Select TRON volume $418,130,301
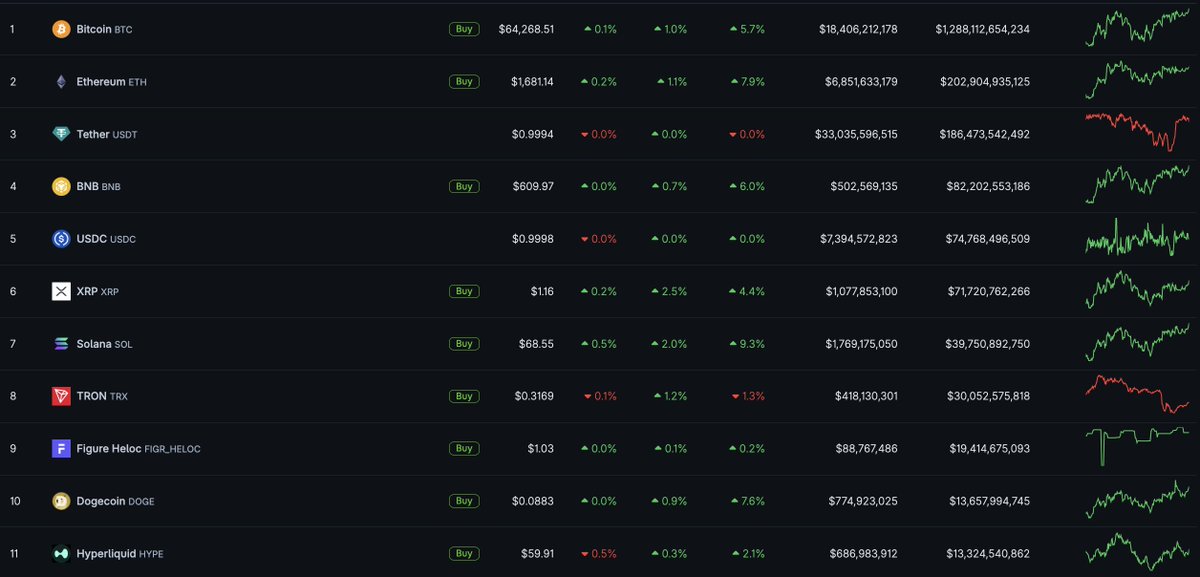Viewport: 1200px width, 577px height. 866,397
